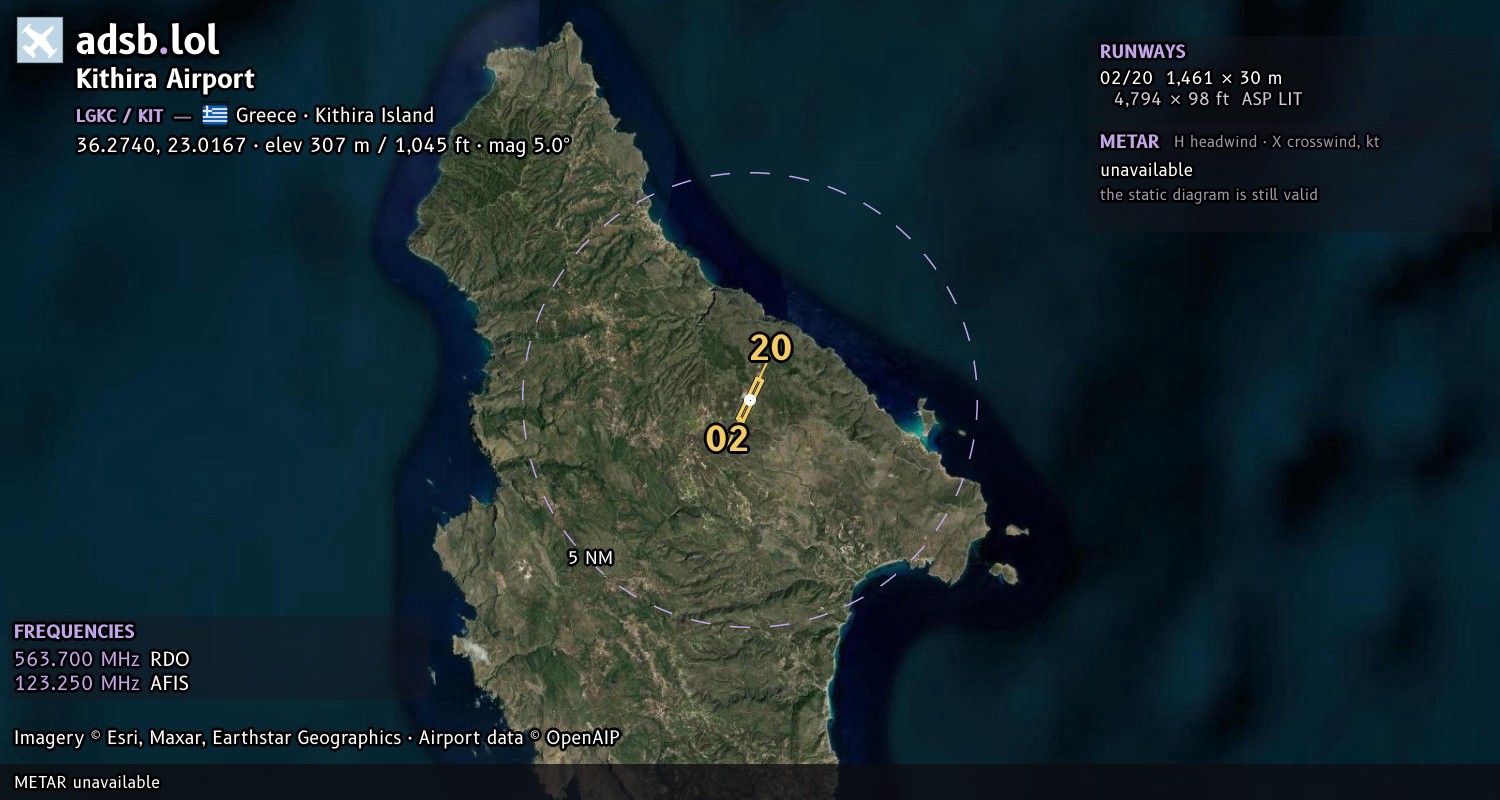
Task: Click the "Greece · Kithira Island" location text
Action: 335,115
